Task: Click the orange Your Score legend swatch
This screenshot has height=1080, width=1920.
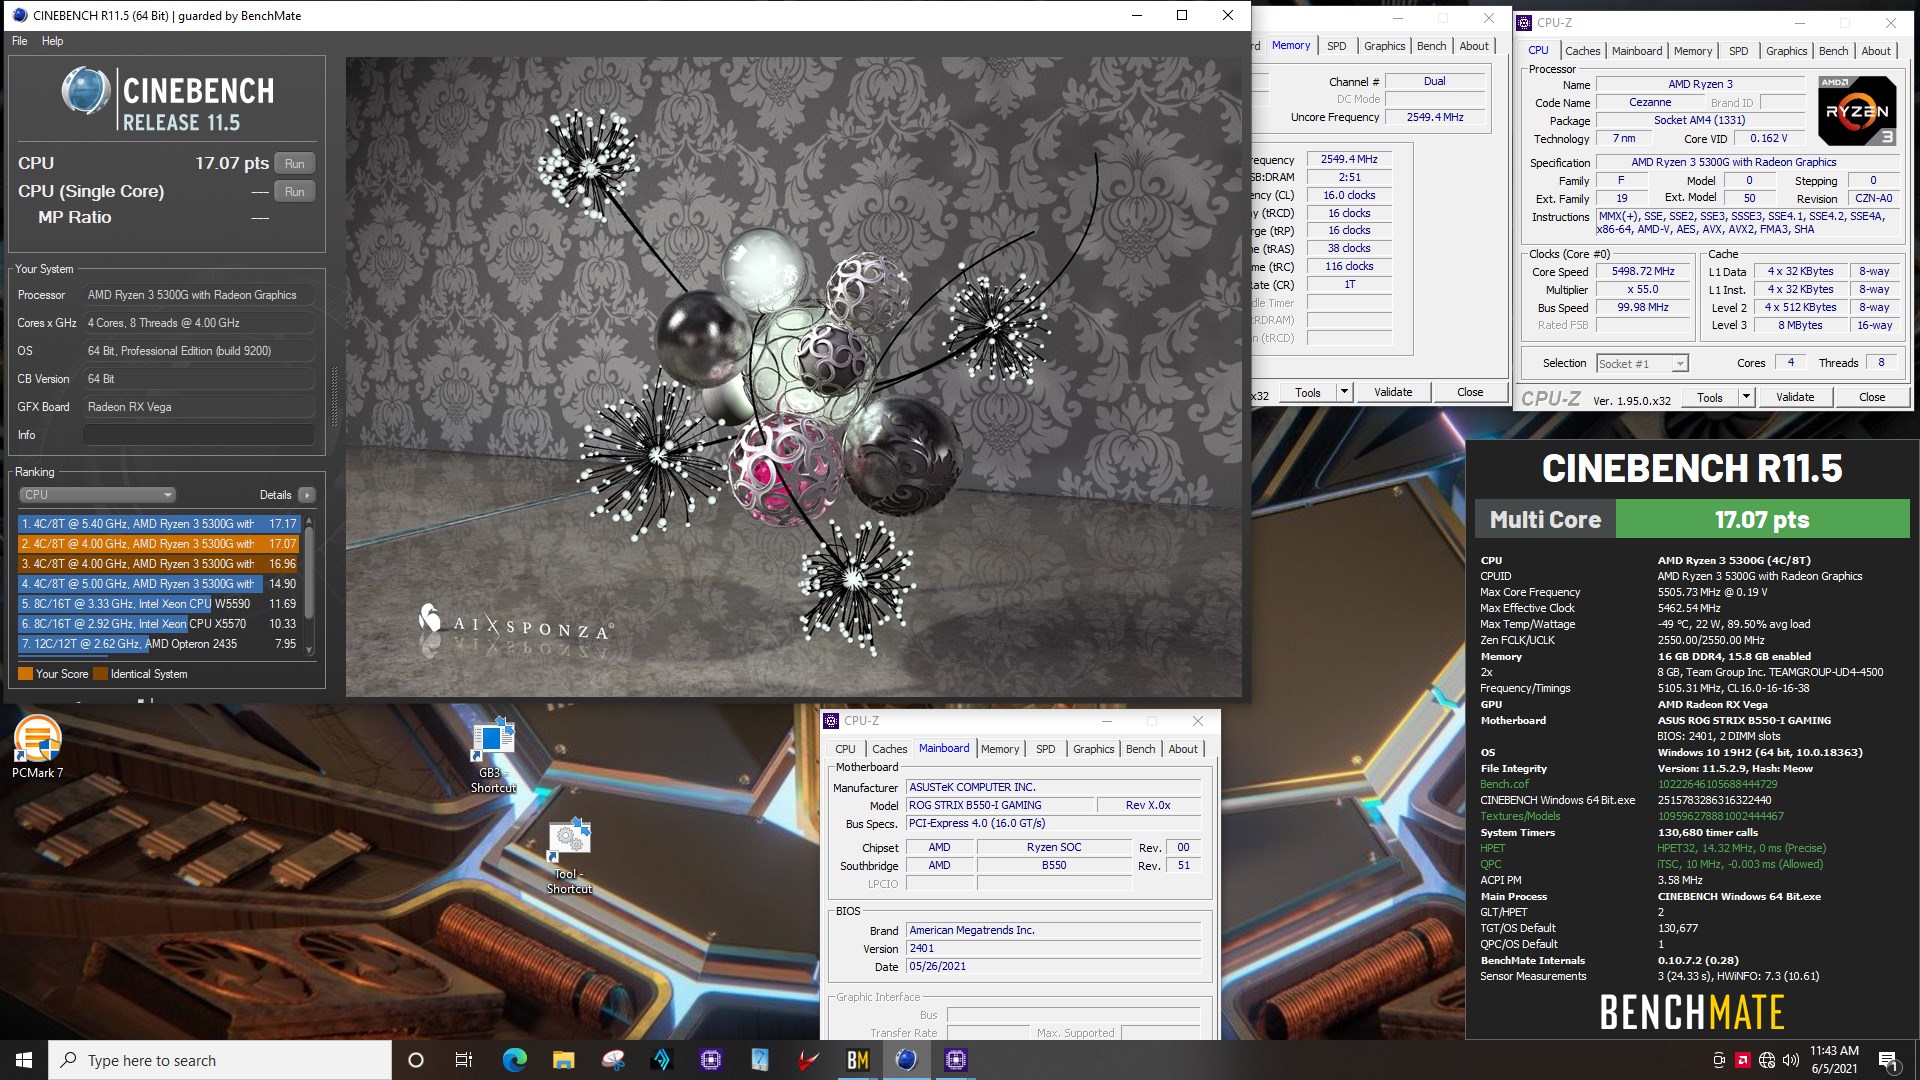Action: click(x=26, y=674)
